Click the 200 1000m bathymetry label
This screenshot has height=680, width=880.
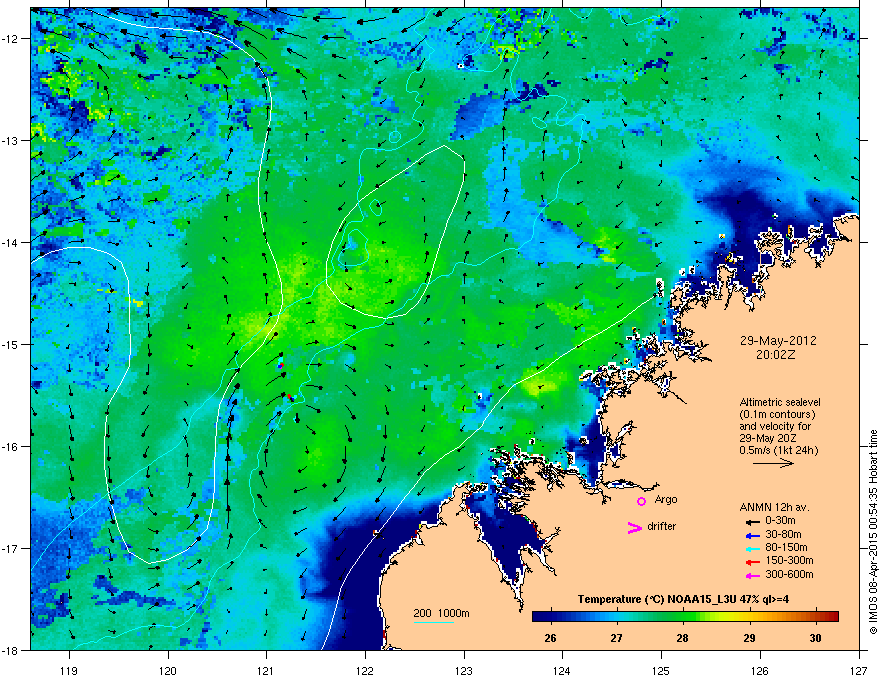441,613
